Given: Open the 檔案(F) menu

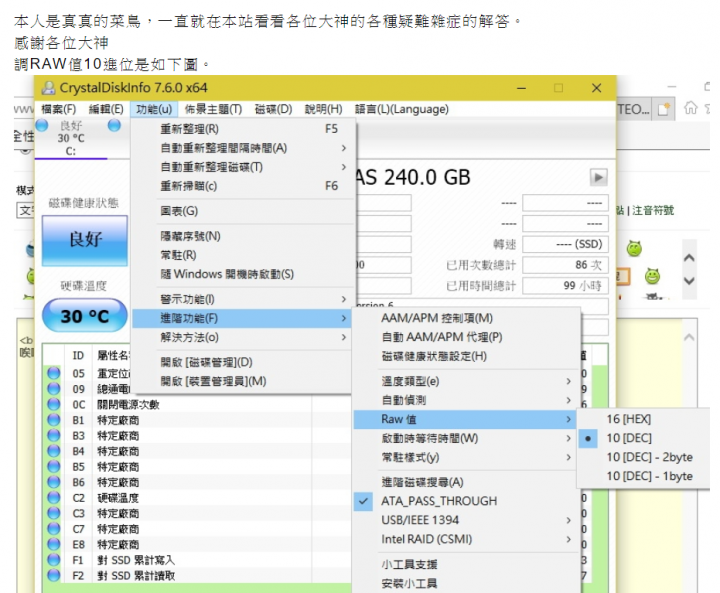Looking at the screenshot, I should pos(59,109).
